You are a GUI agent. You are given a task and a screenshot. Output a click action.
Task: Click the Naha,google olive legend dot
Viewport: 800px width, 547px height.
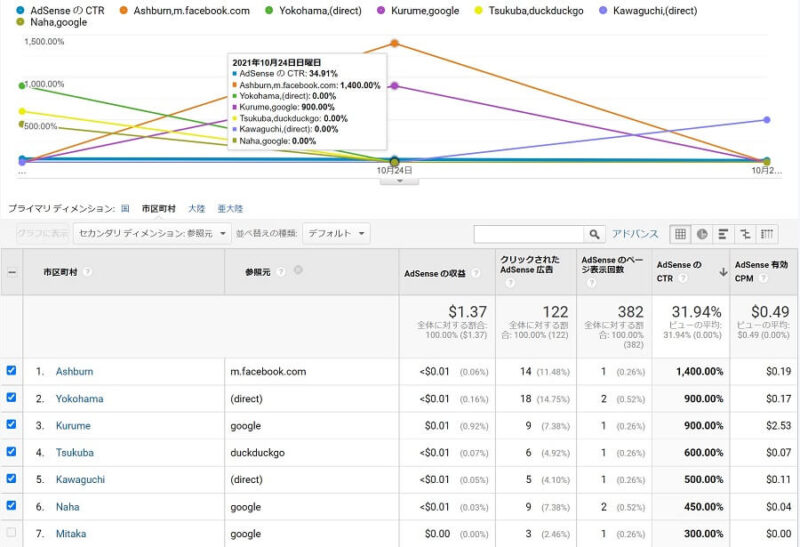click(20, 22)
